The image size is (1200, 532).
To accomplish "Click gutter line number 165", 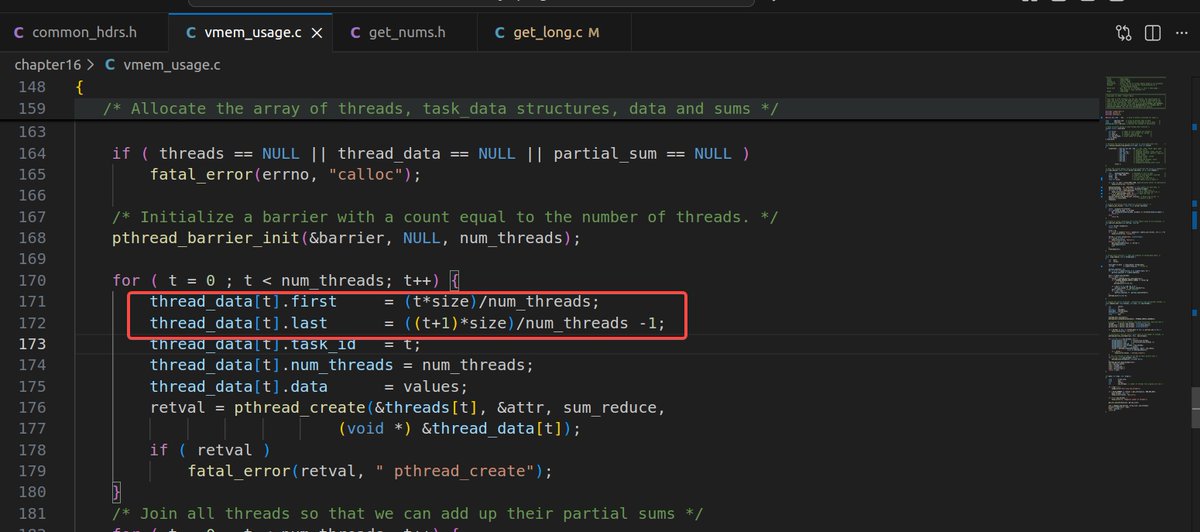I will coord(32,174).
